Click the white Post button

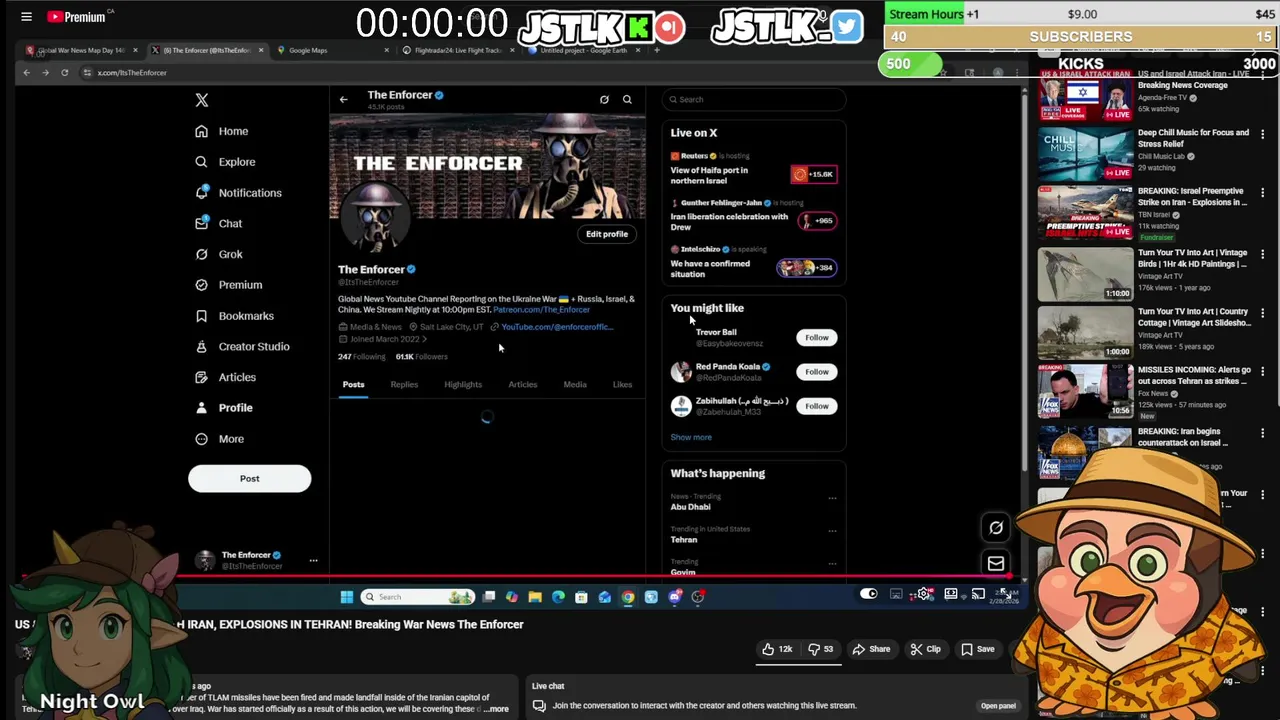pyautogui.click(x=249, y=479)
